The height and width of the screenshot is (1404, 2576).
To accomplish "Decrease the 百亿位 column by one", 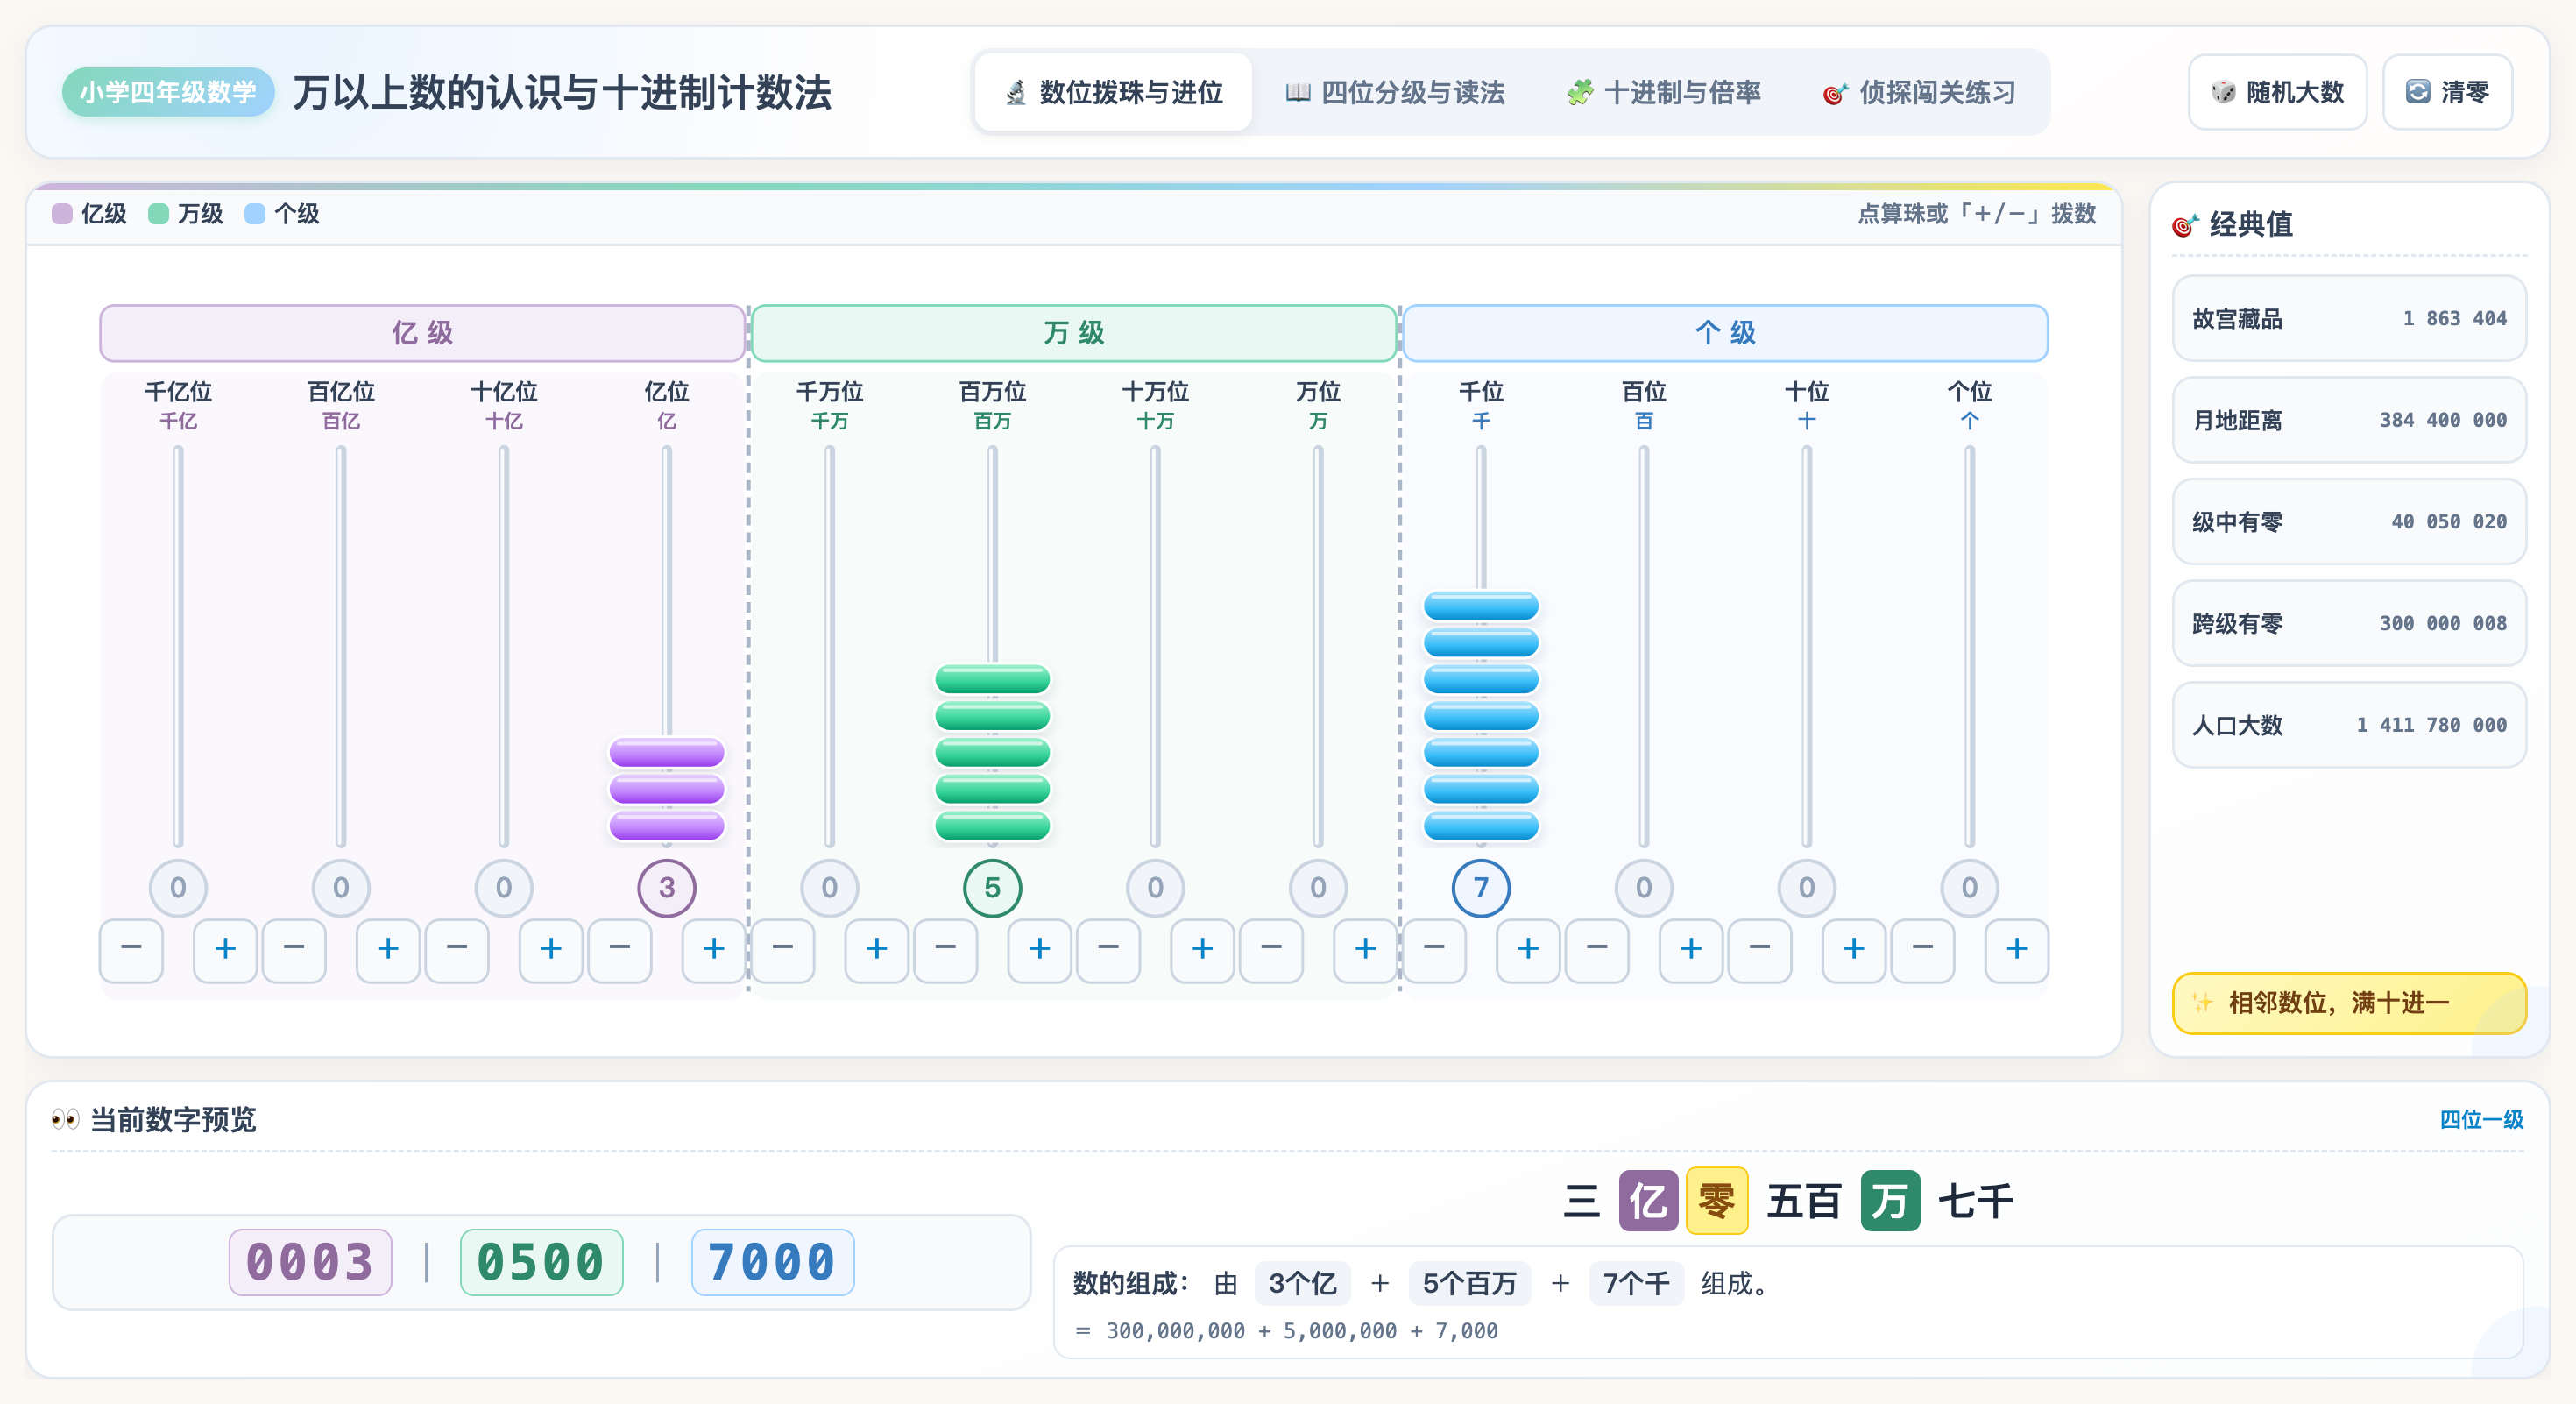I will [x=294, y=950].
